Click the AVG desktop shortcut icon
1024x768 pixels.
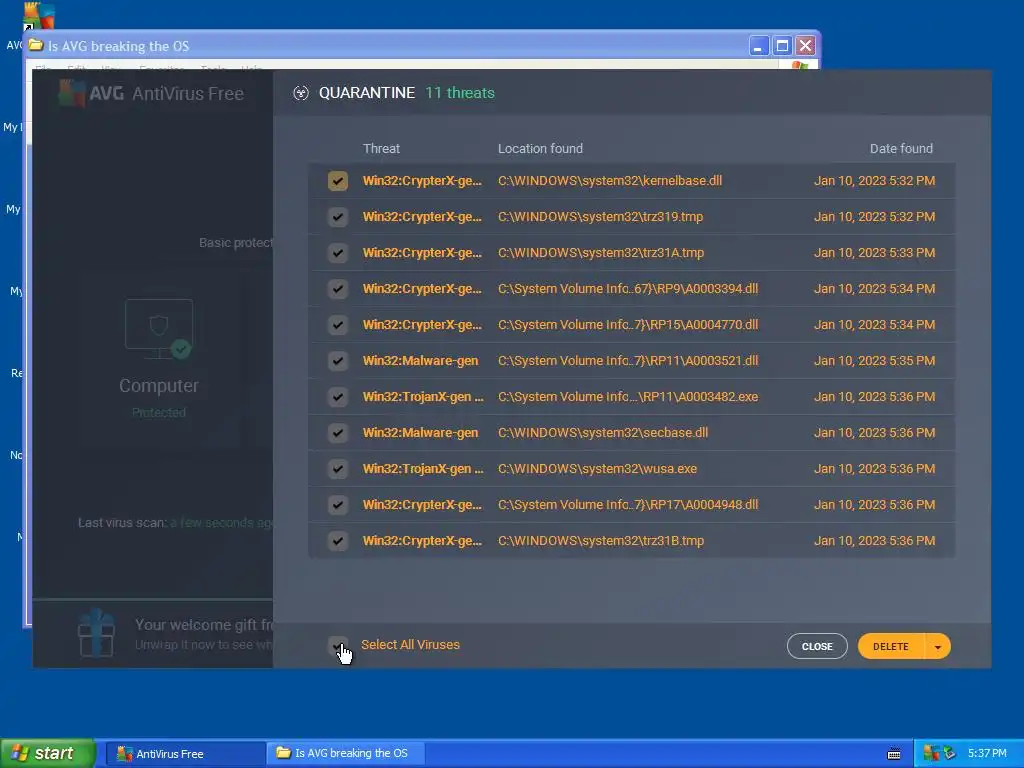[38, 16]
